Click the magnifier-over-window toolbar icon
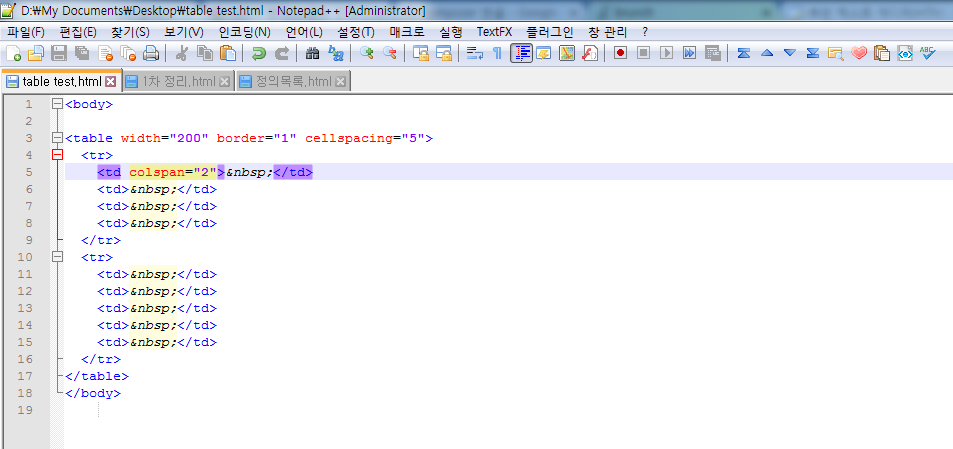 click(836, 53)
